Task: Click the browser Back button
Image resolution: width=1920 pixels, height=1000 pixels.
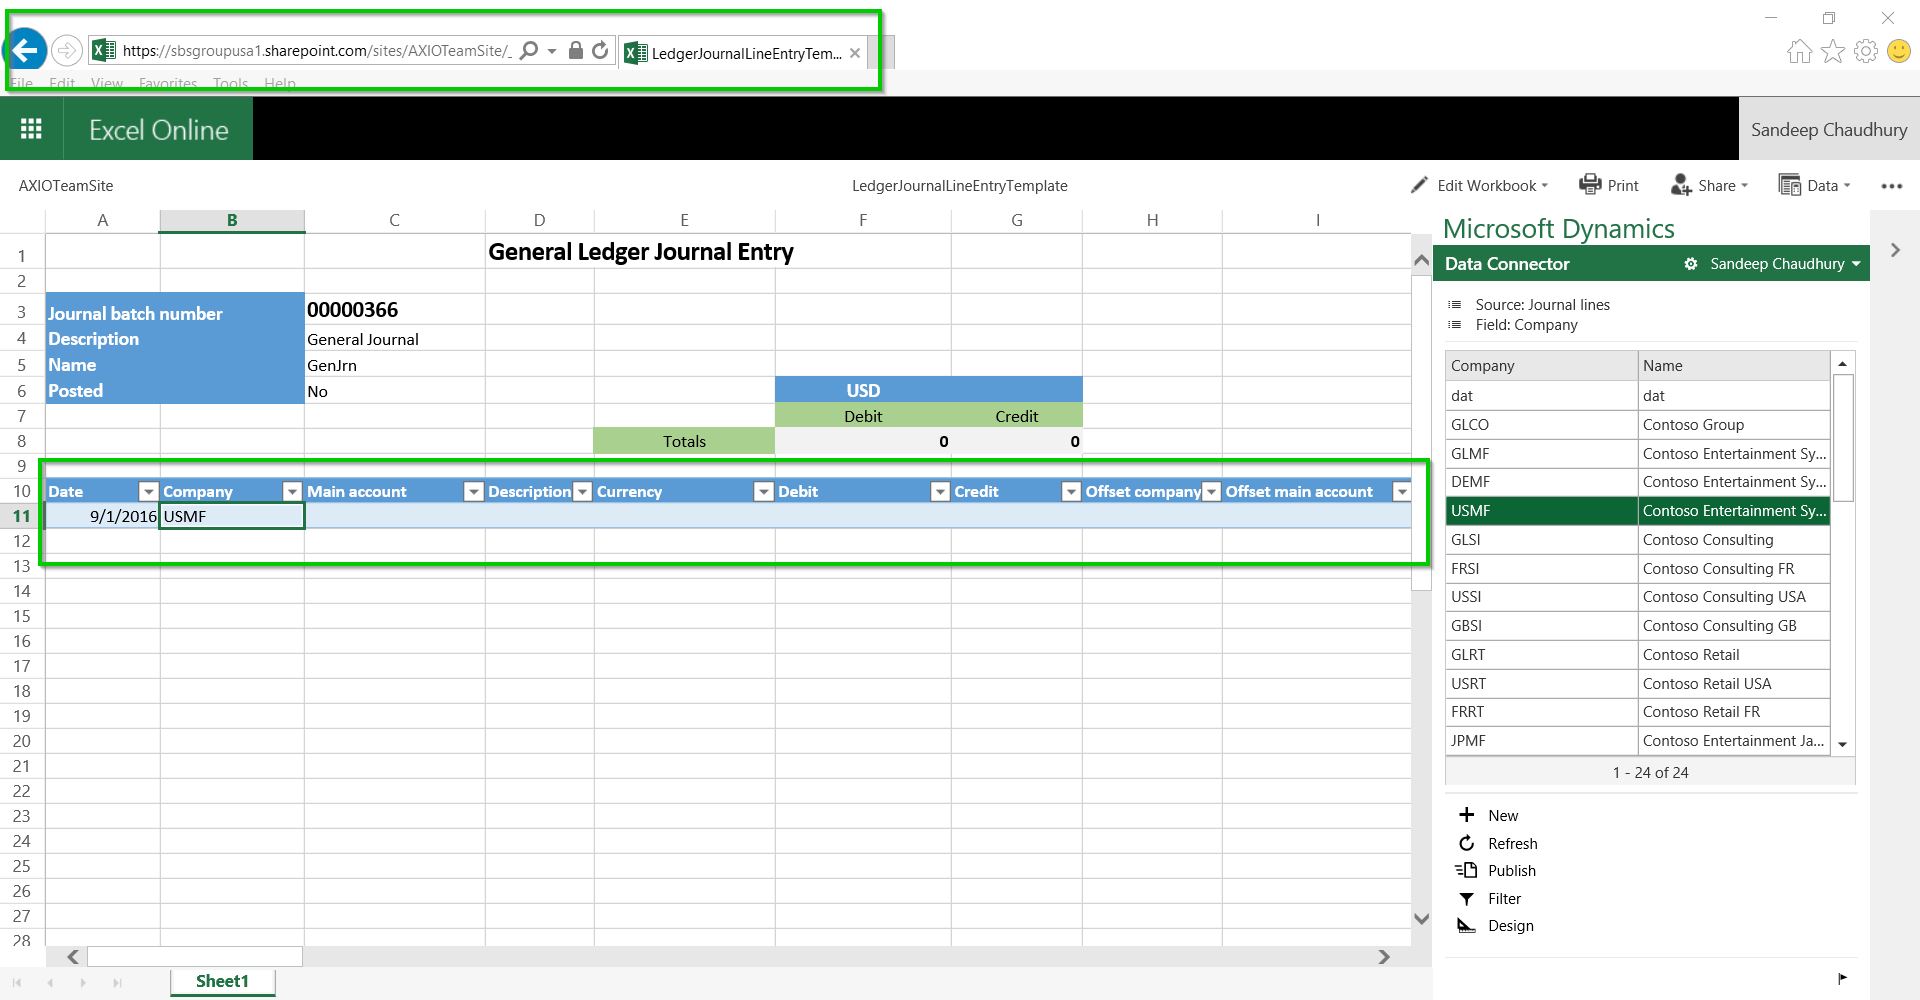Action: (x=25, y=49)
